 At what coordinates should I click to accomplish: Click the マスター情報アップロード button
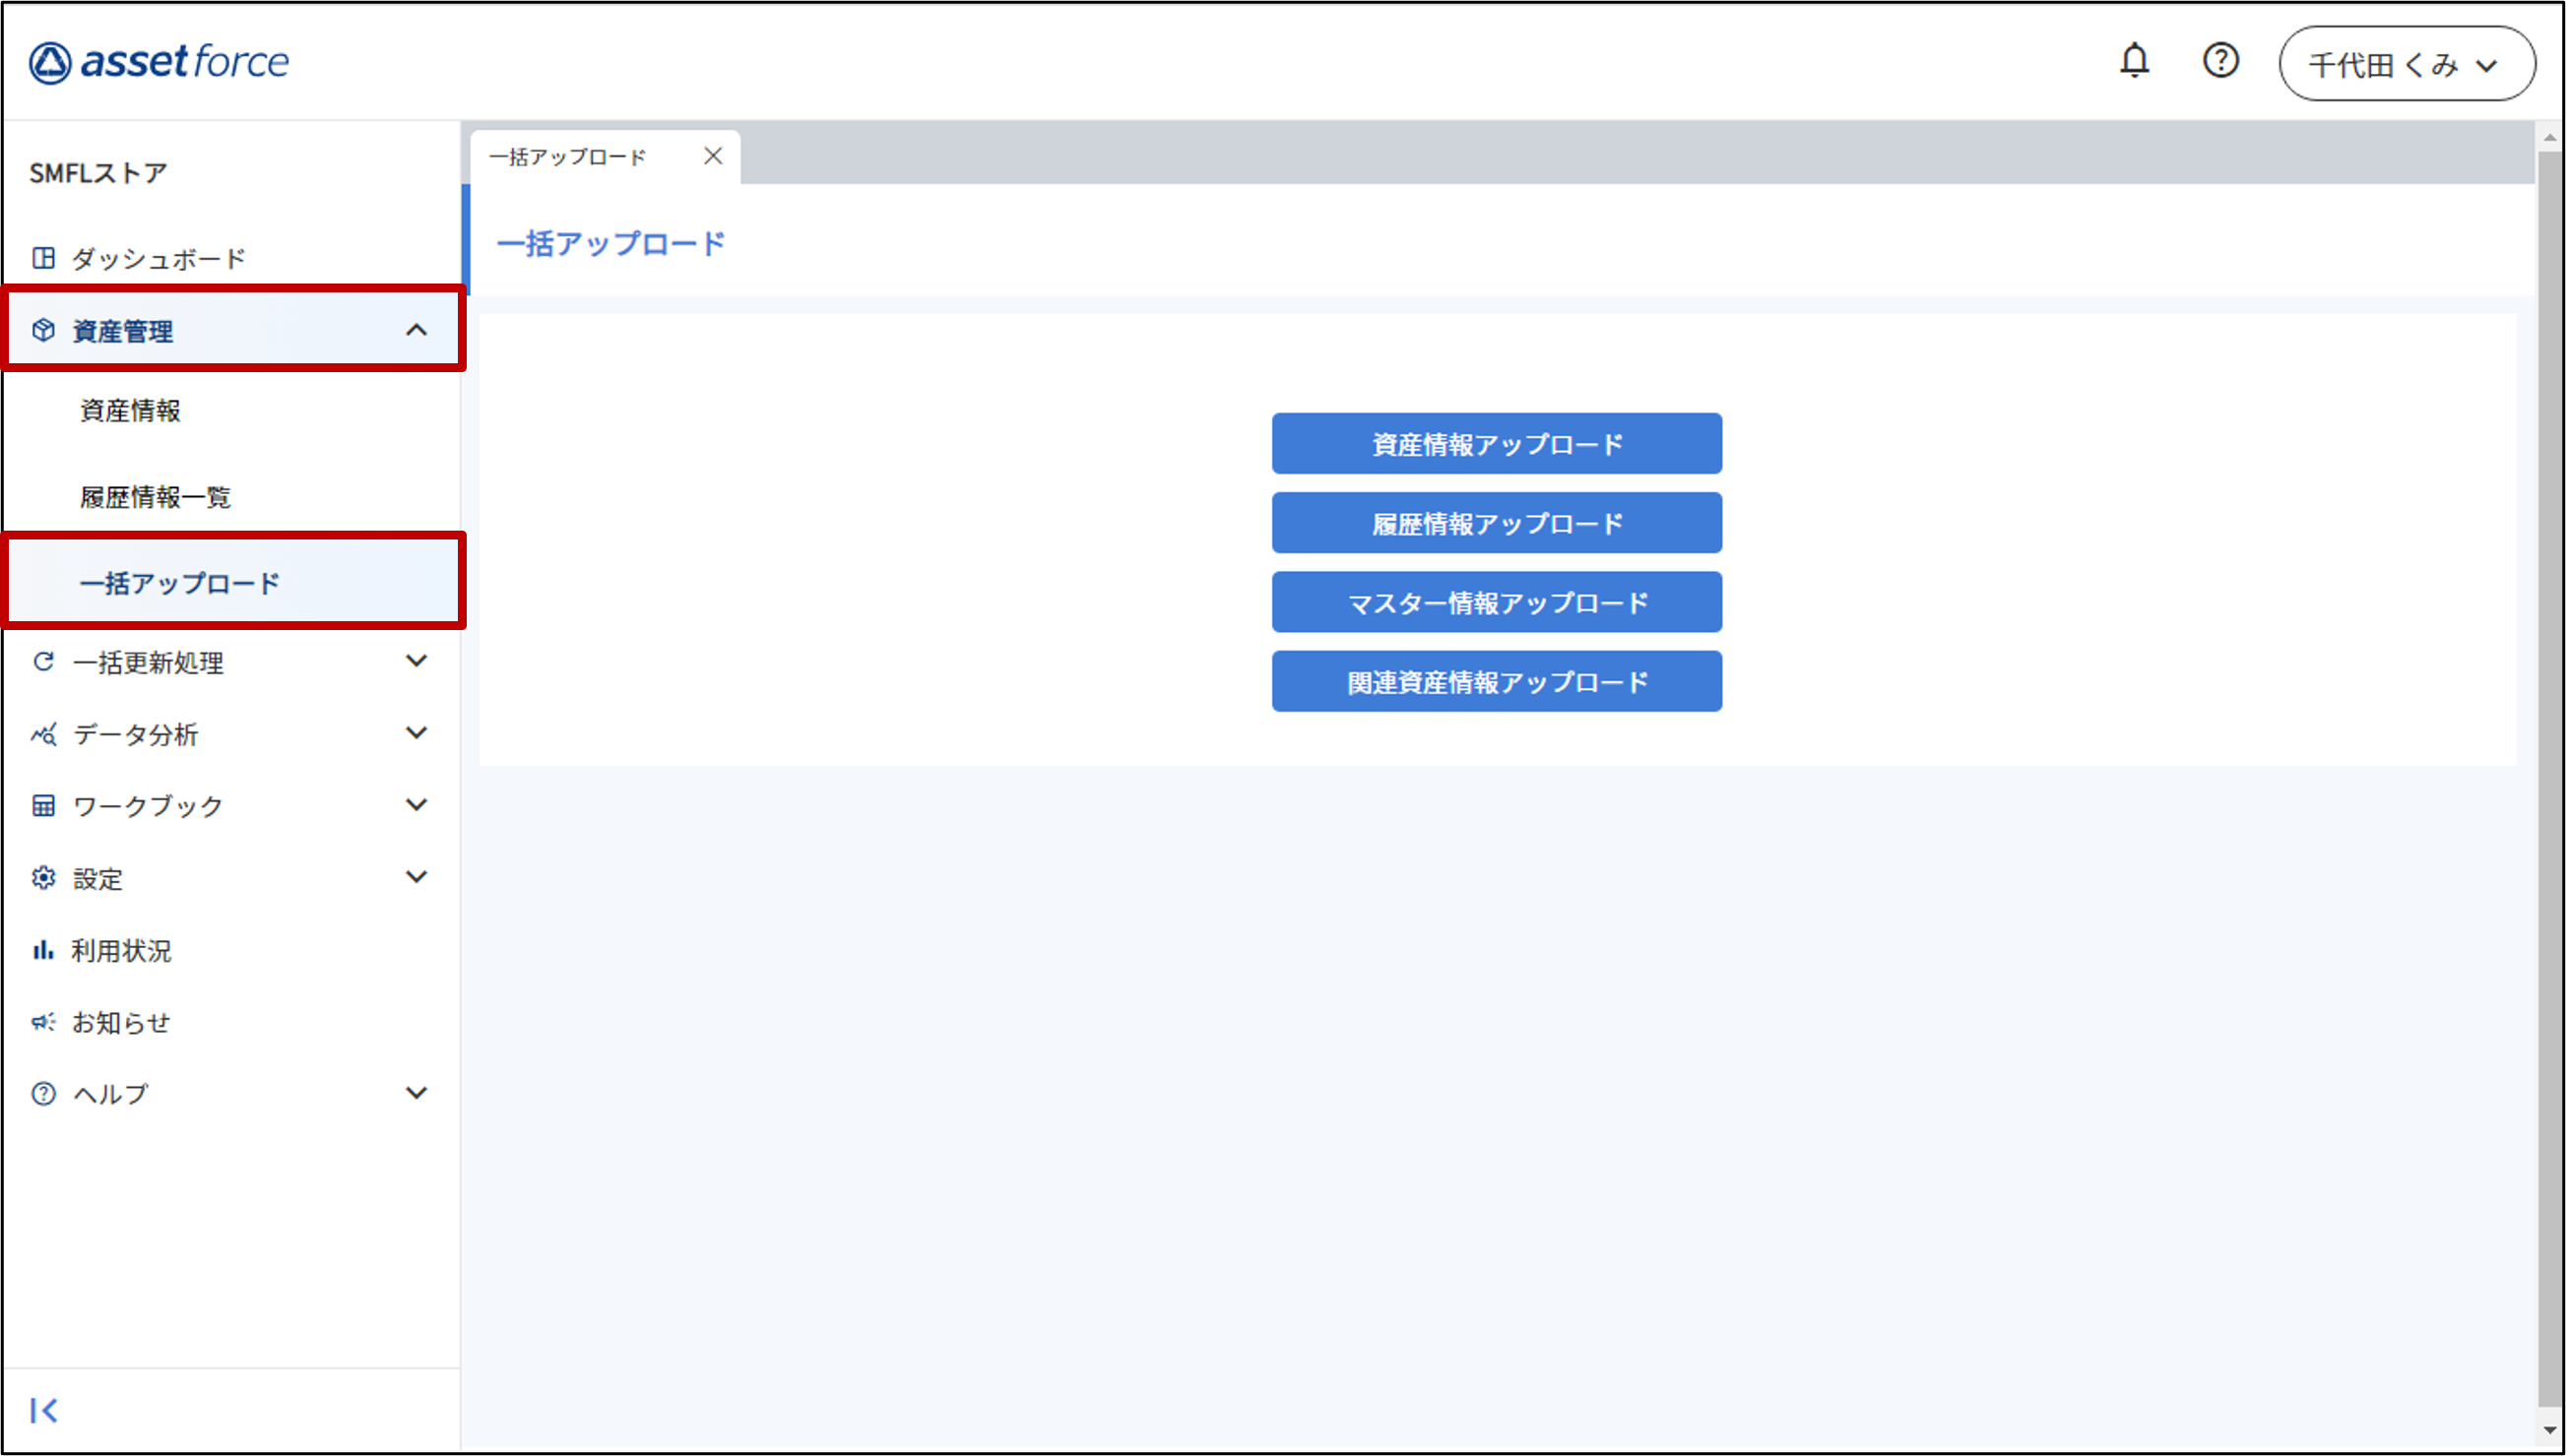[1496, 602]
